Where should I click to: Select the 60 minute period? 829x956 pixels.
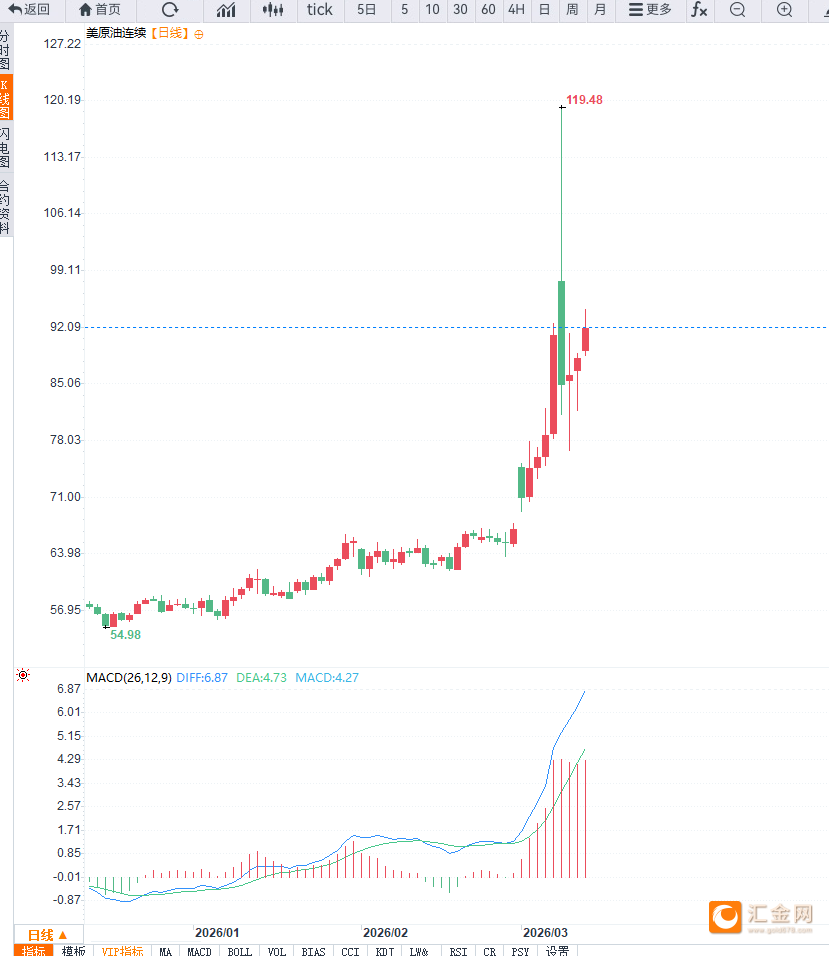[488, 10]
